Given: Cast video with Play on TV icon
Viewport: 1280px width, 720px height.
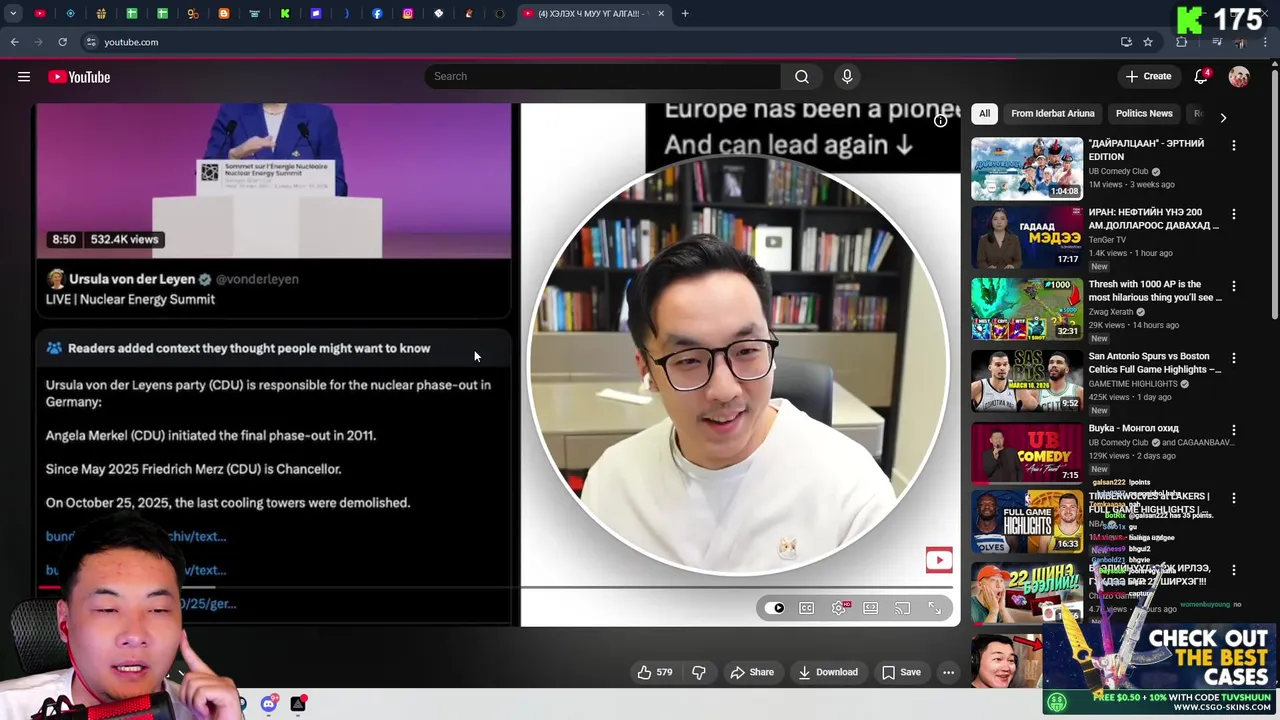Looking at the screenshot, I should point(903,608).
